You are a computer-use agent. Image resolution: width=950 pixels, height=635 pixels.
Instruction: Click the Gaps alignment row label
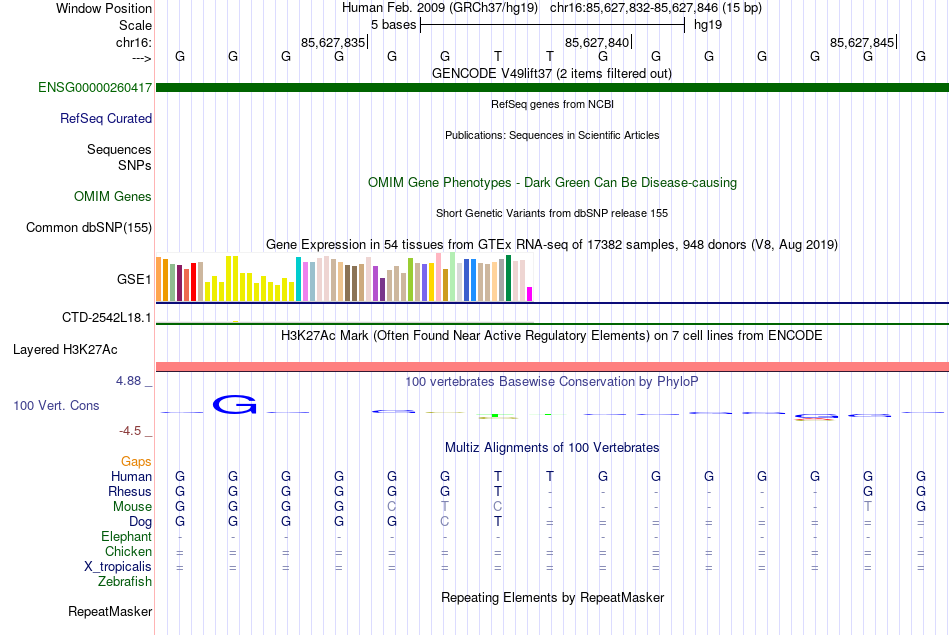136,462
